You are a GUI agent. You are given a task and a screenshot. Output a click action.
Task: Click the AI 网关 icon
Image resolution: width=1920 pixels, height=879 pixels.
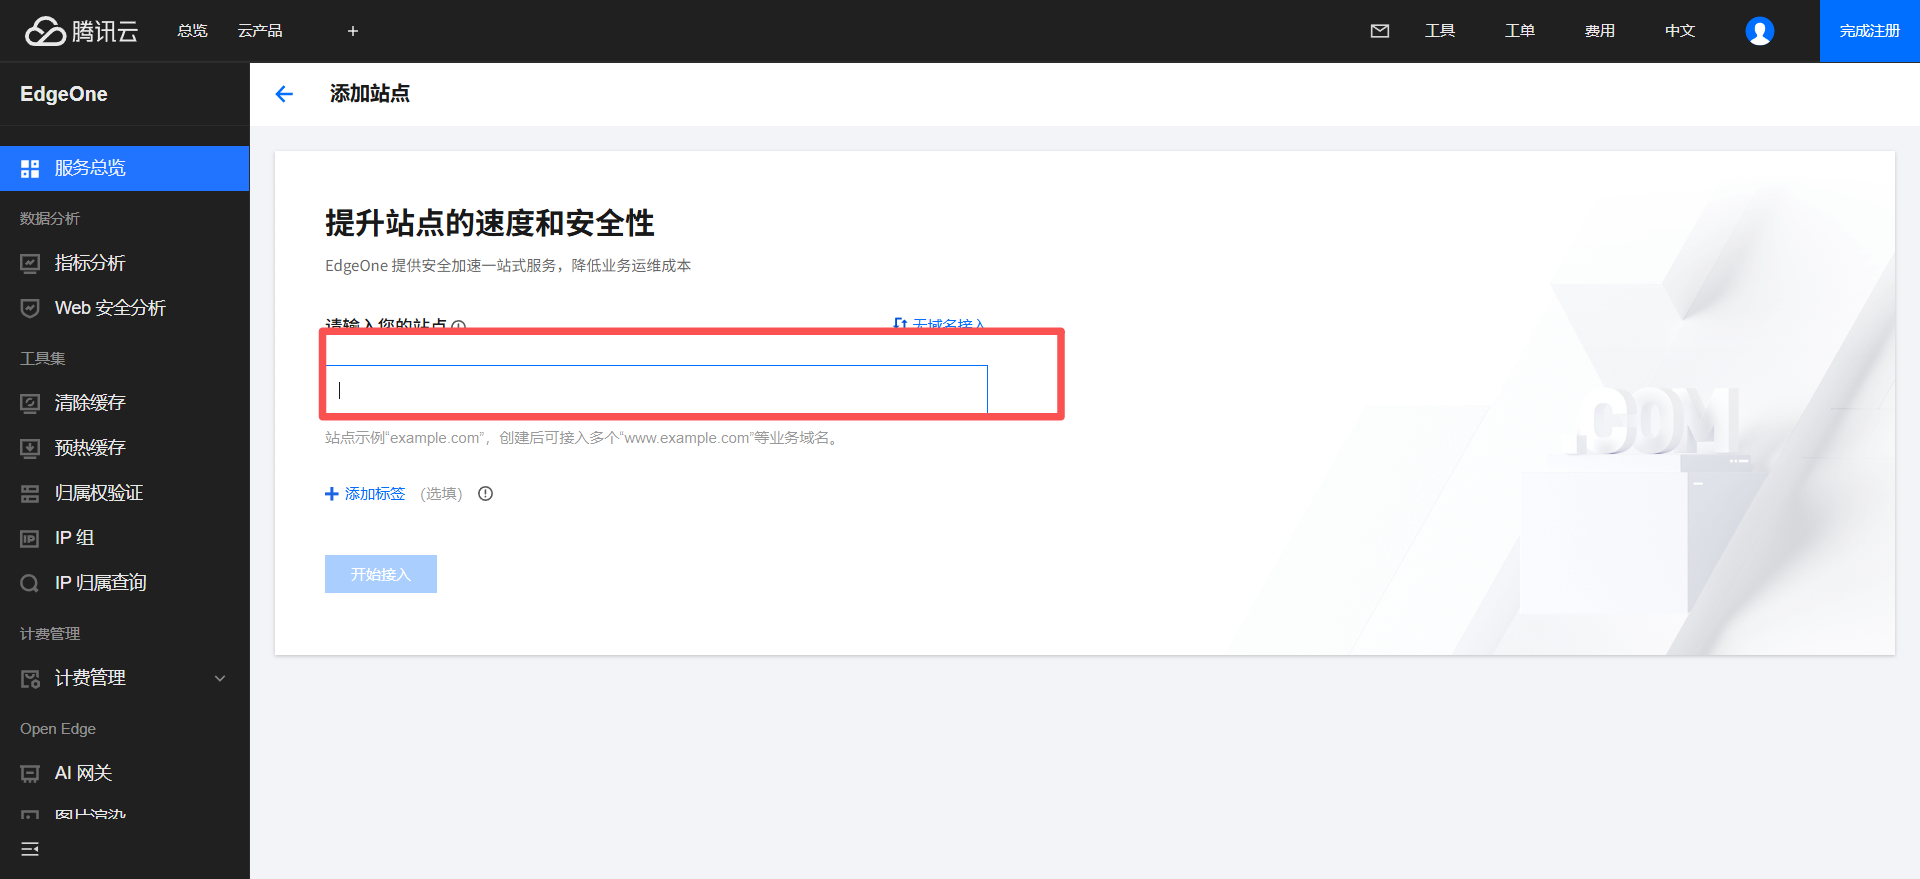[x=30, y=773]
